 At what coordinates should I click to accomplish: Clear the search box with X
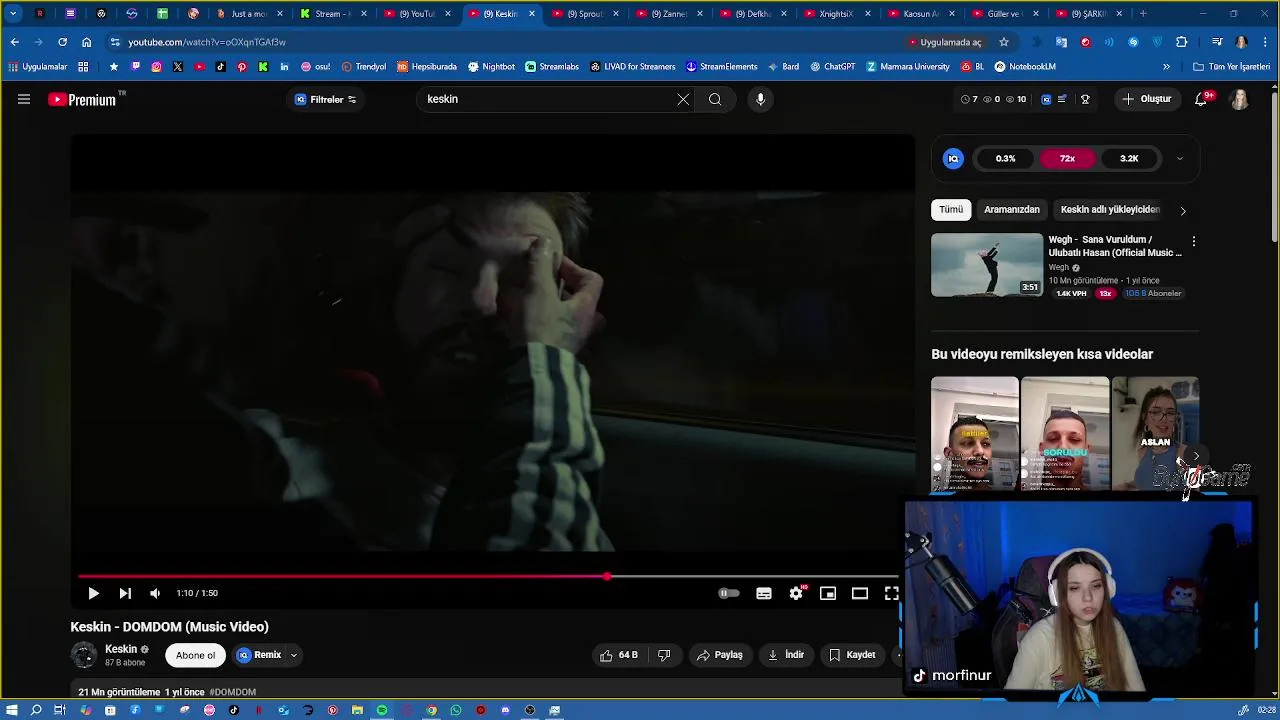click(683, 99)
